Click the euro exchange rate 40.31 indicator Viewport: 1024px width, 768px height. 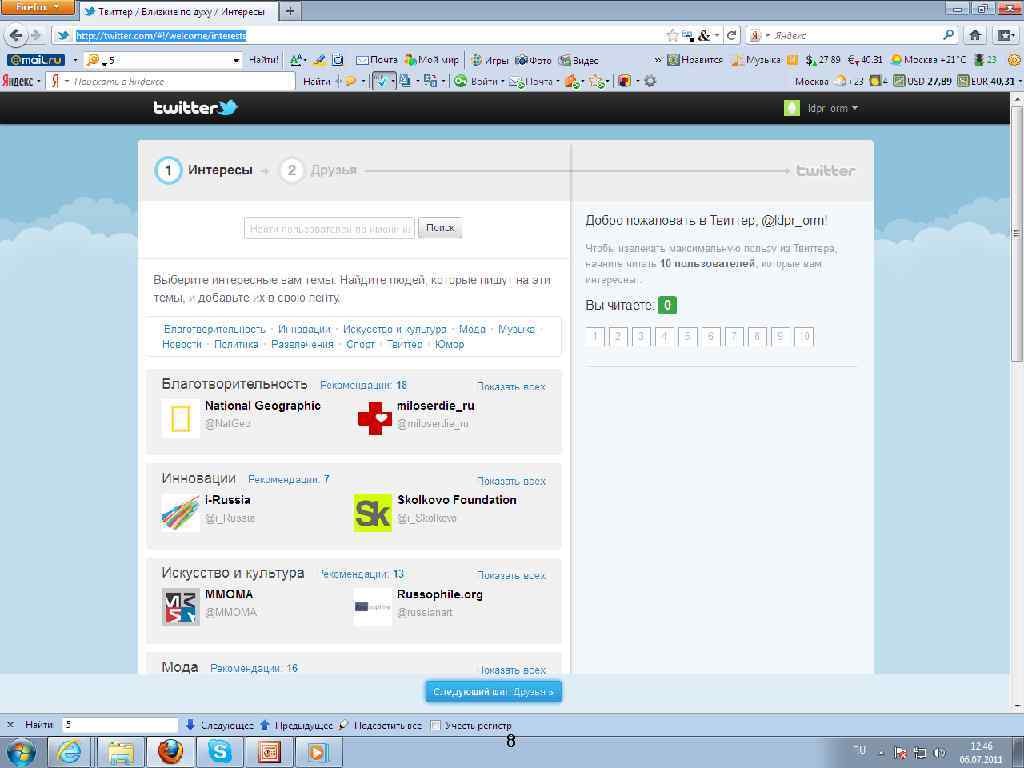tap(865, 60)
